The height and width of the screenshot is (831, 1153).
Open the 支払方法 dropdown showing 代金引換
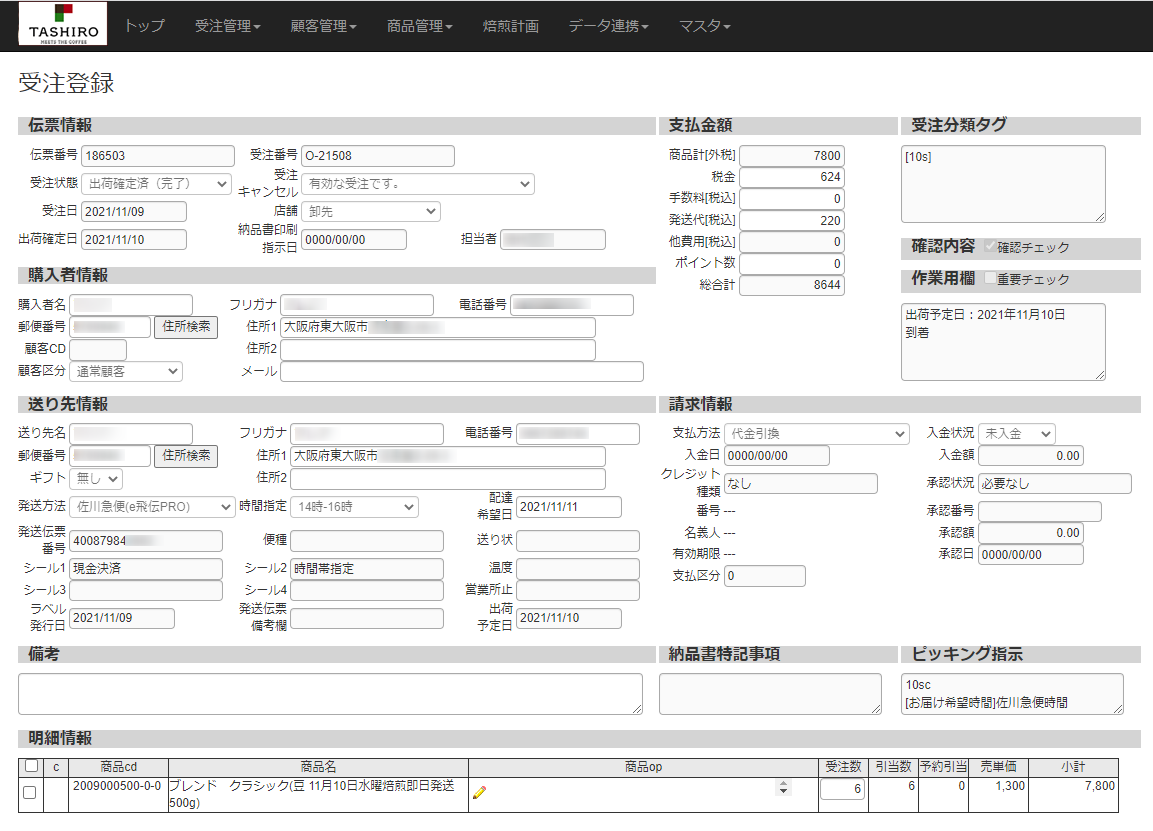tap(816, 434)
